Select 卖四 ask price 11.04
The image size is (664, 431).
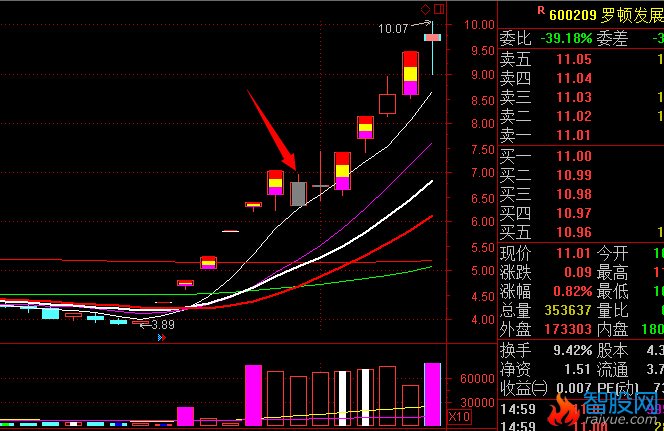(574, 78)
